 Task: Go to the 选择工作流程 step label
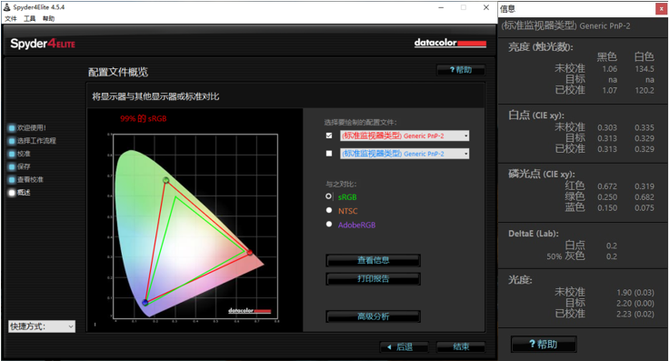[x=37, y=141]
